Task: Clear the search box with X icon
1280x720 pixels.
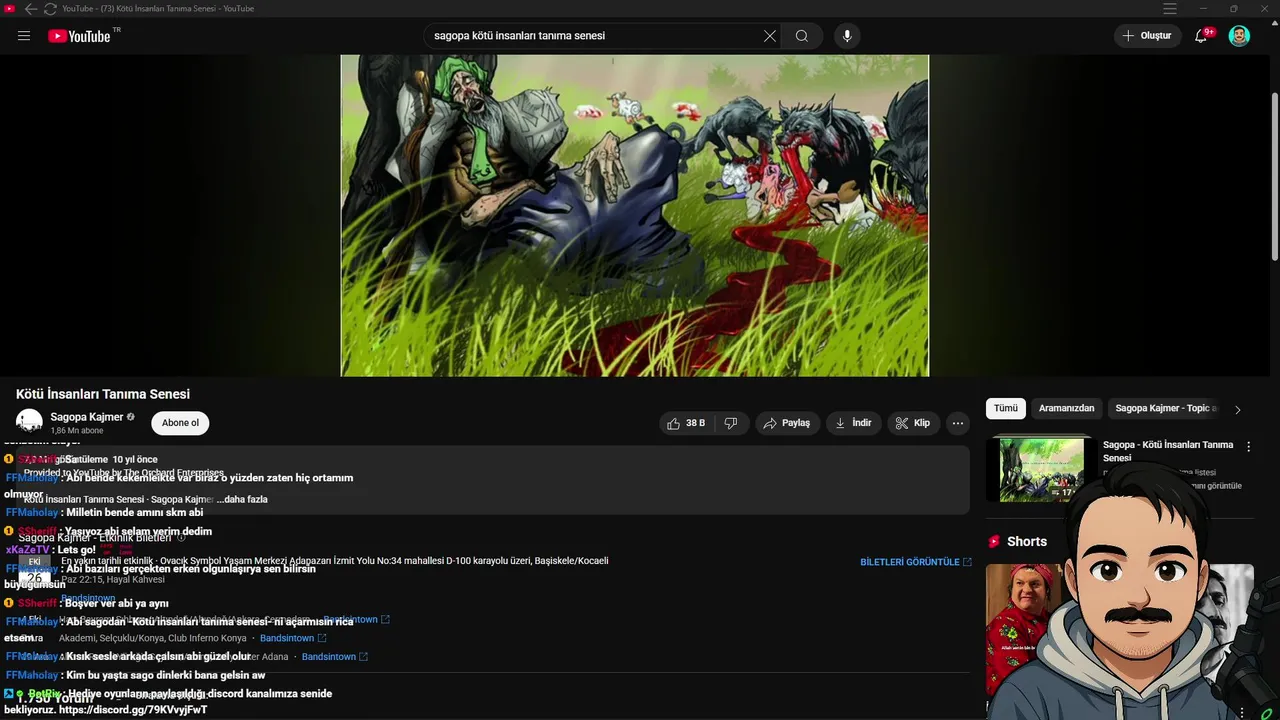Action: (x=770, y=36)
